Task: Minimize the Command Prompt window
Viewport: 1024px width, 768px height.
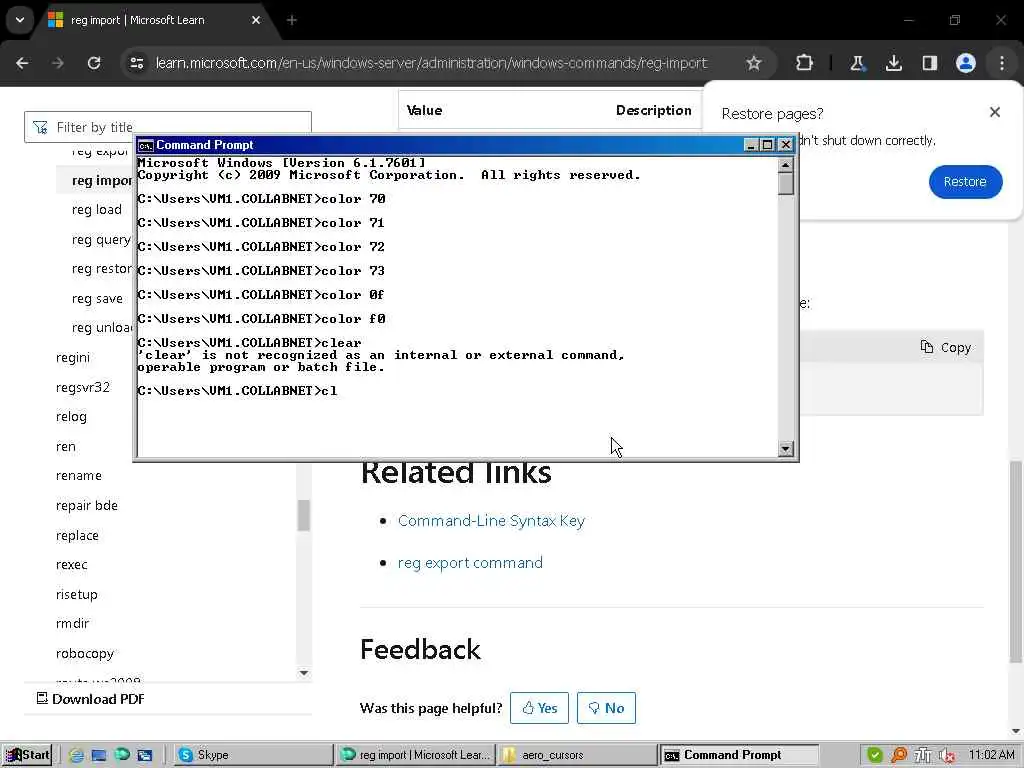Action: [x=751, y=145]
